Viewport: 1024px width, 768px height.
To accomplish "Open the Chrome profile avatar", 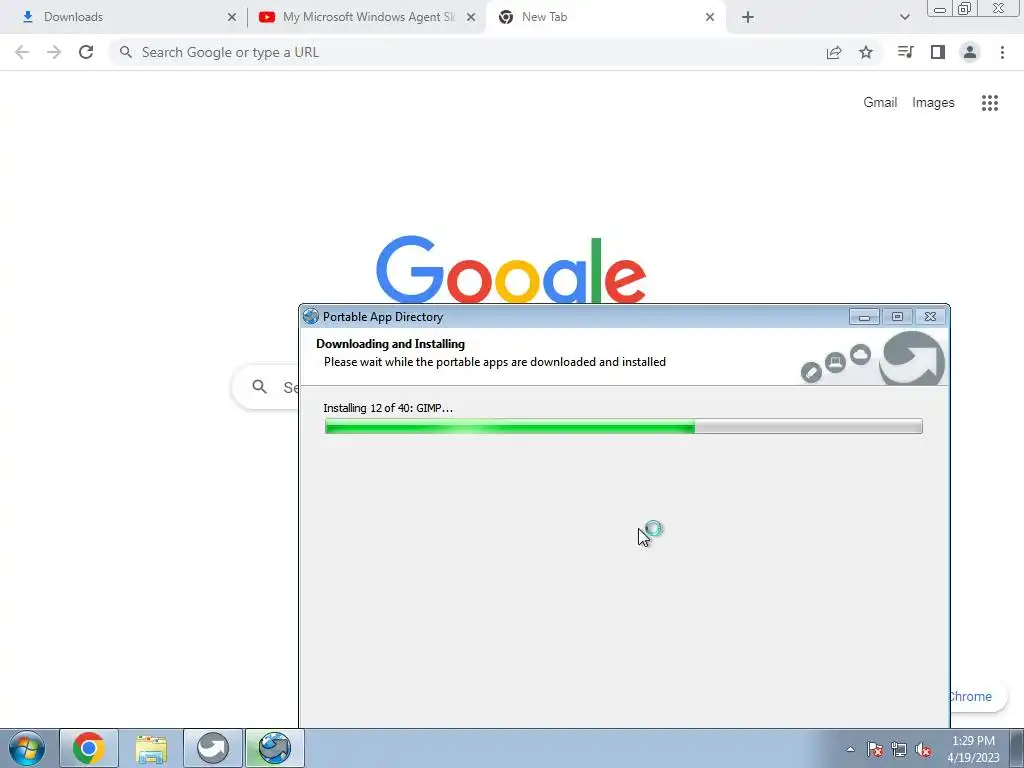I will coord(970,52).
